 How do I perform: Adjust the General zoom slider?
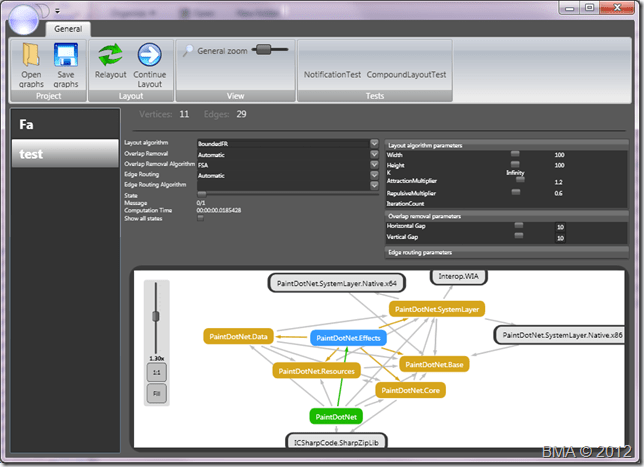pyautogui.click(x=270, y=50)
